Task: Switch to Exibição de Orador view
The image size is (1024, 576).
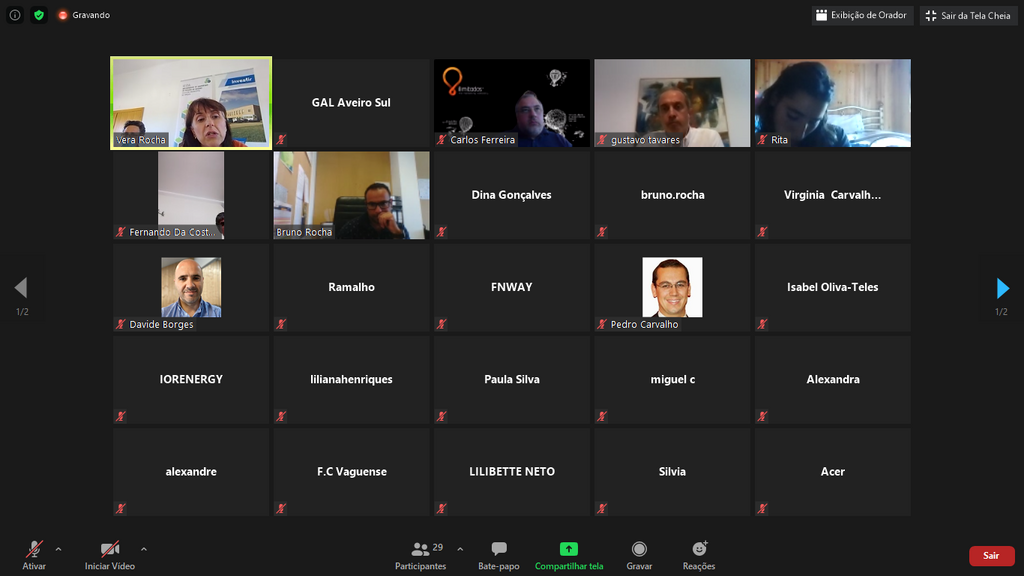Action: 862,15
